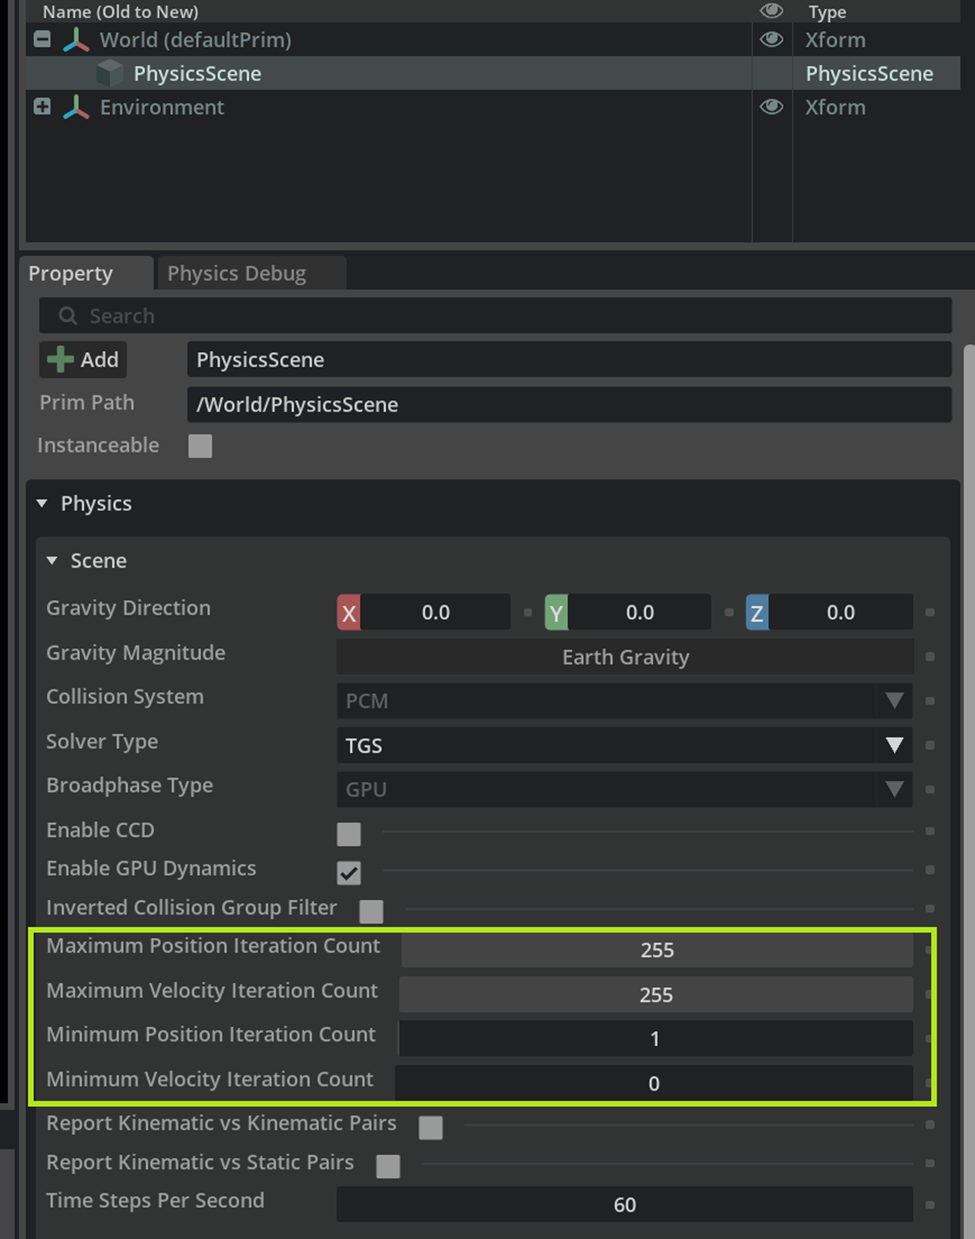Click the Broadphase Type label
Screen dimensions: 975x1239
130,786
